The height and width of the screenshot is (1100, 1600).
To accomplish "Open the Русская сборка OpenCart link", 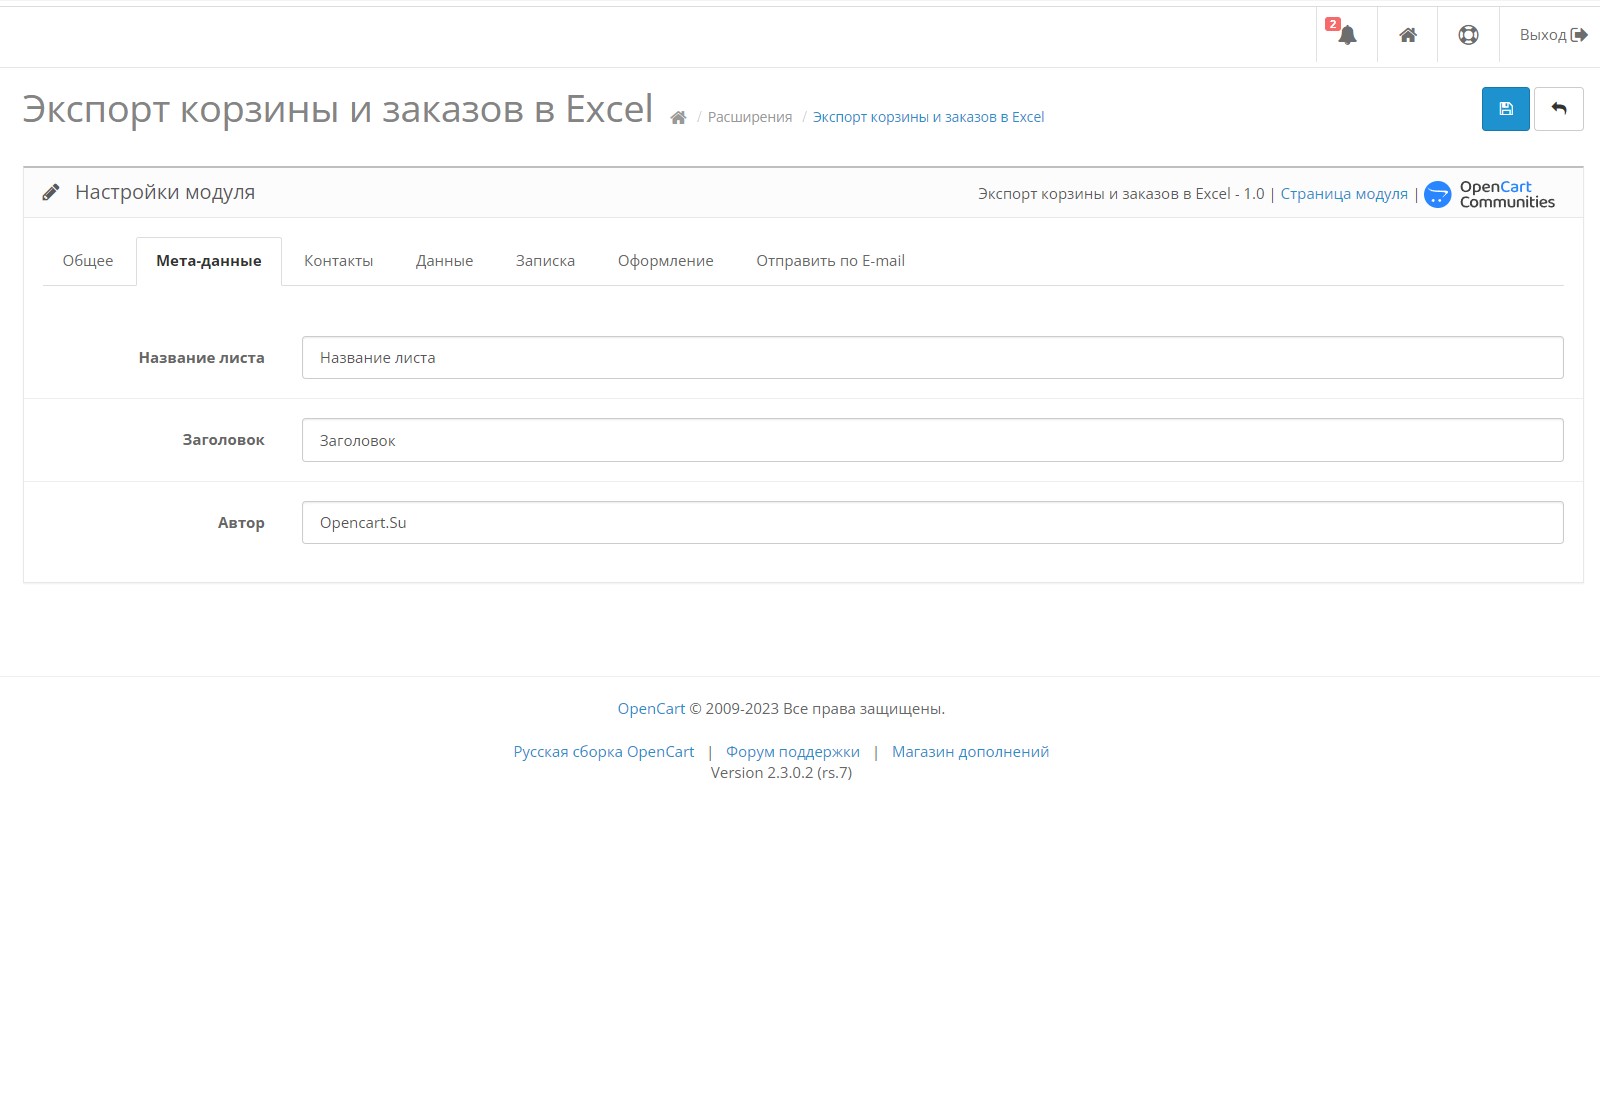I will (604, 752).
